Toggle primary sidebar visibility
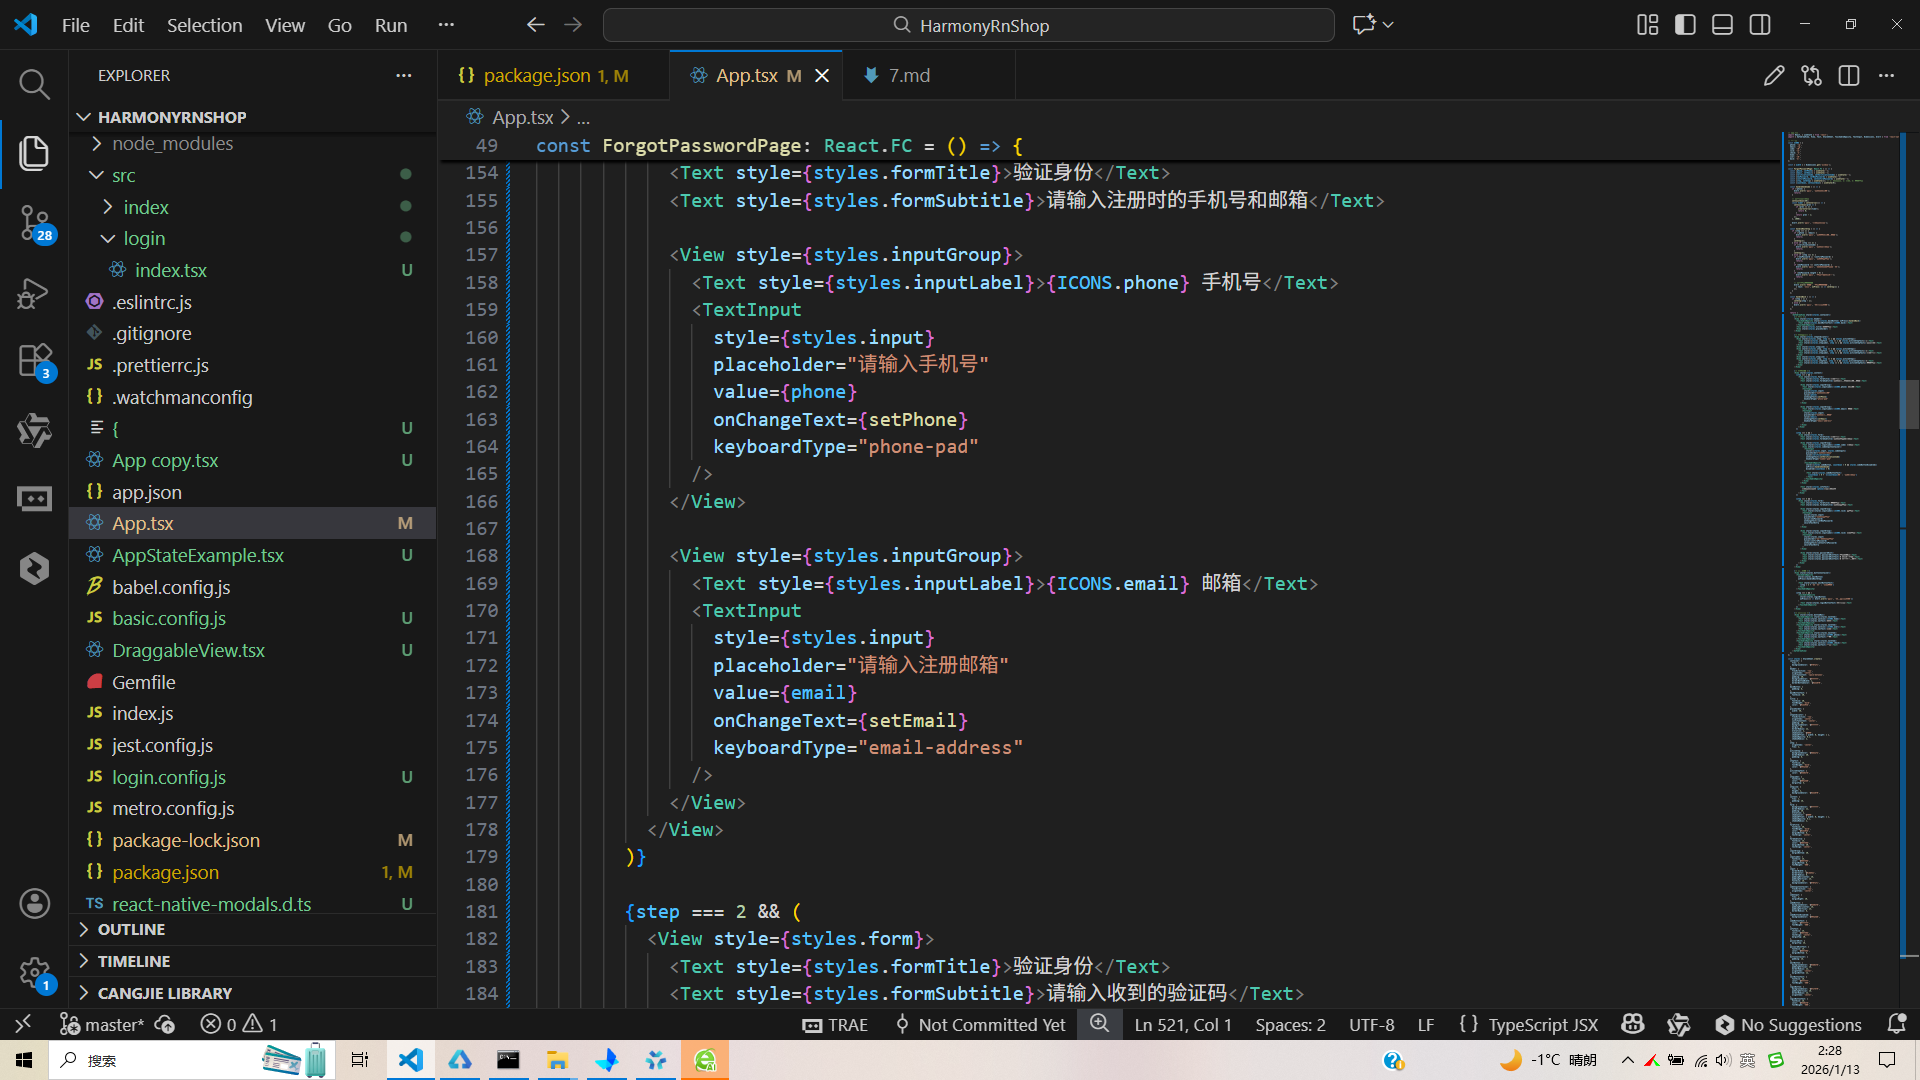This screenshot has height=1080, width=1920. click(1685, 25)
